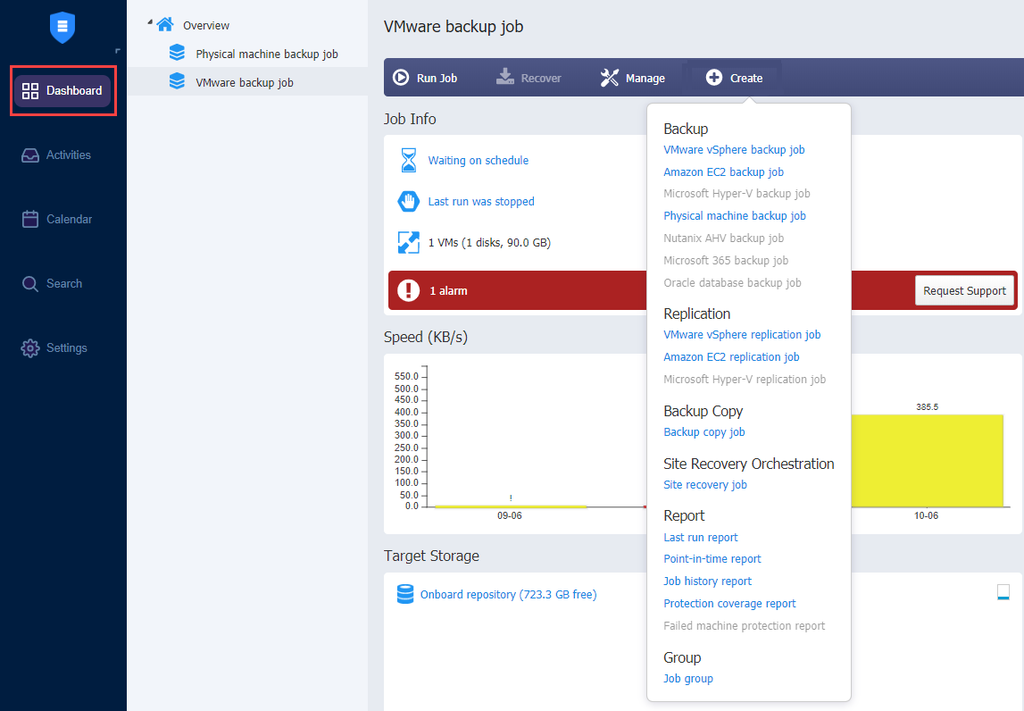Choose Nutanix AHV backup job
Image resolution: width=1024 pixels, height=711 pixels.
(x=723, y=238)
